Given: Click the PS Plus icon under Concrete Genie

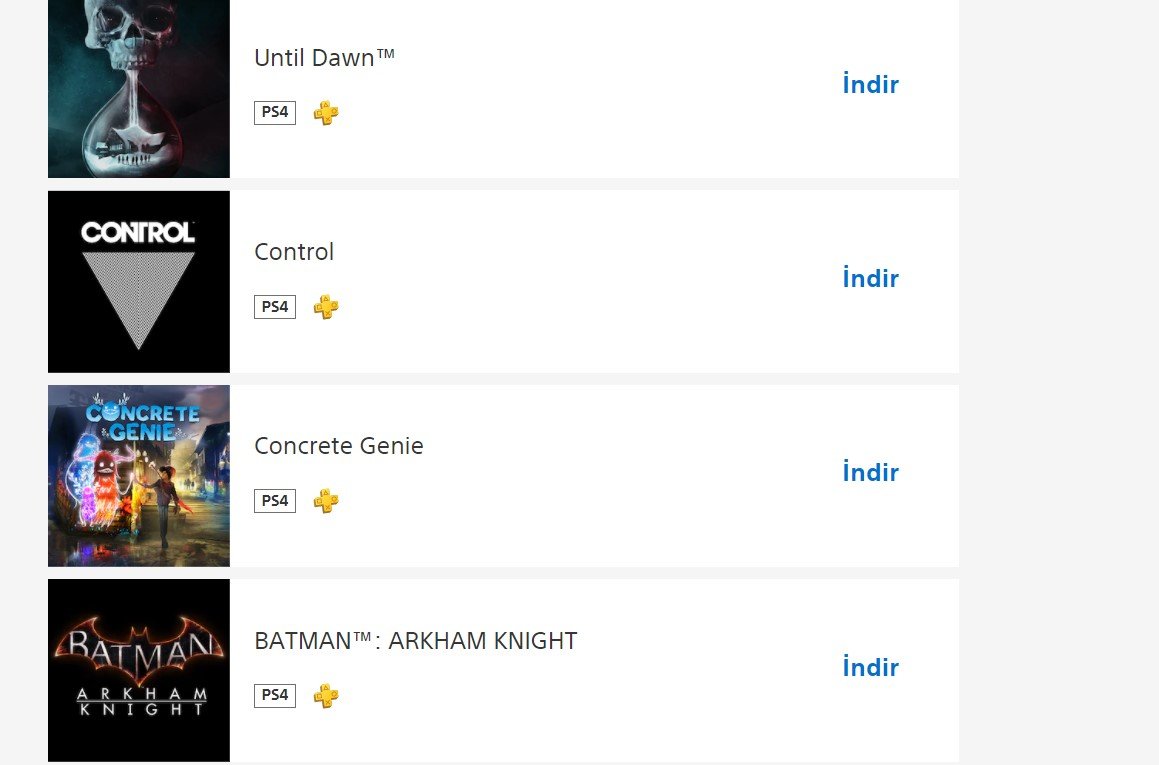Looking at the screenshot, I should point(325,500).
